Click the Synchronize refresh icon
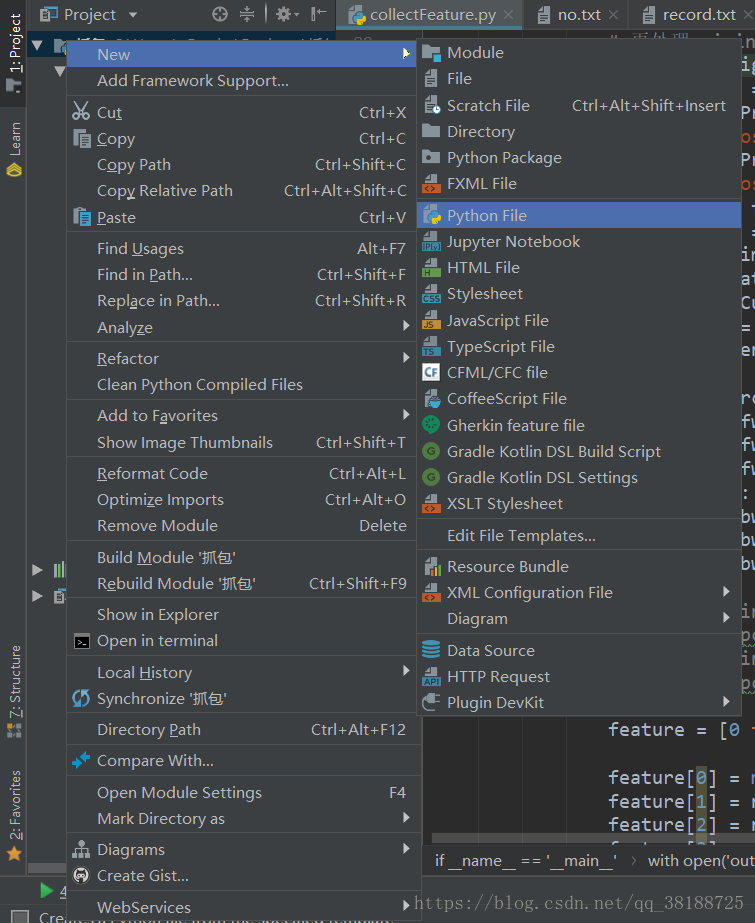Viewport: 755px width, 923px height. [81, 699]
